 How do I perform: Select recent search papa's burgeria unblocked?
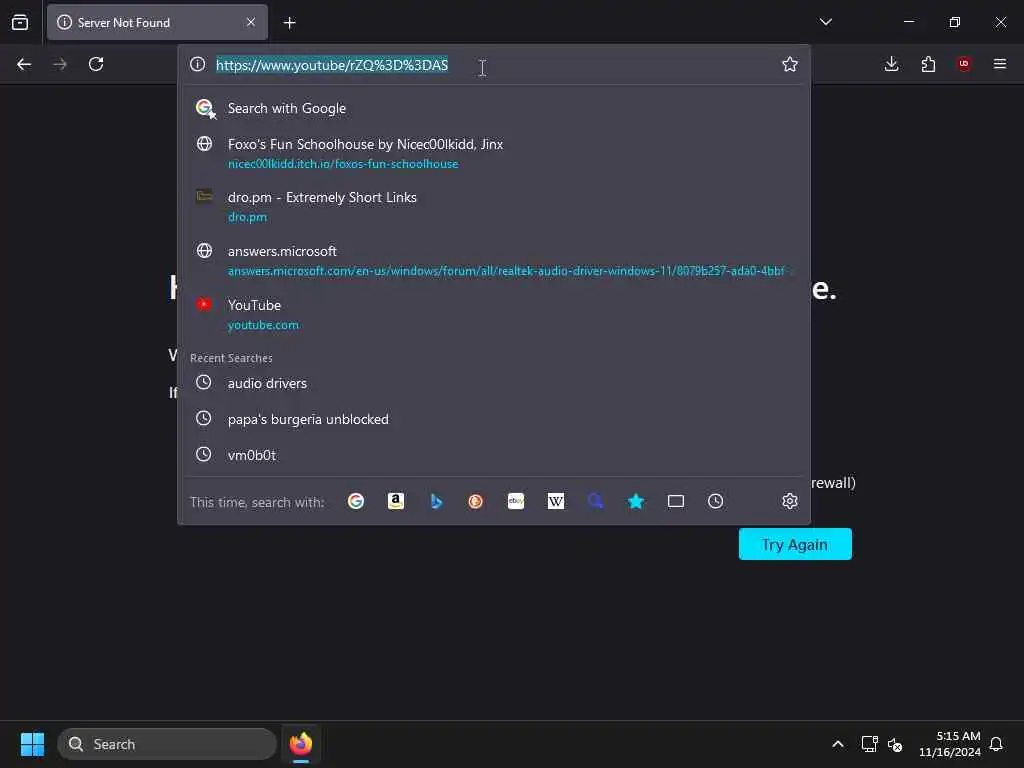click(494, 419)
